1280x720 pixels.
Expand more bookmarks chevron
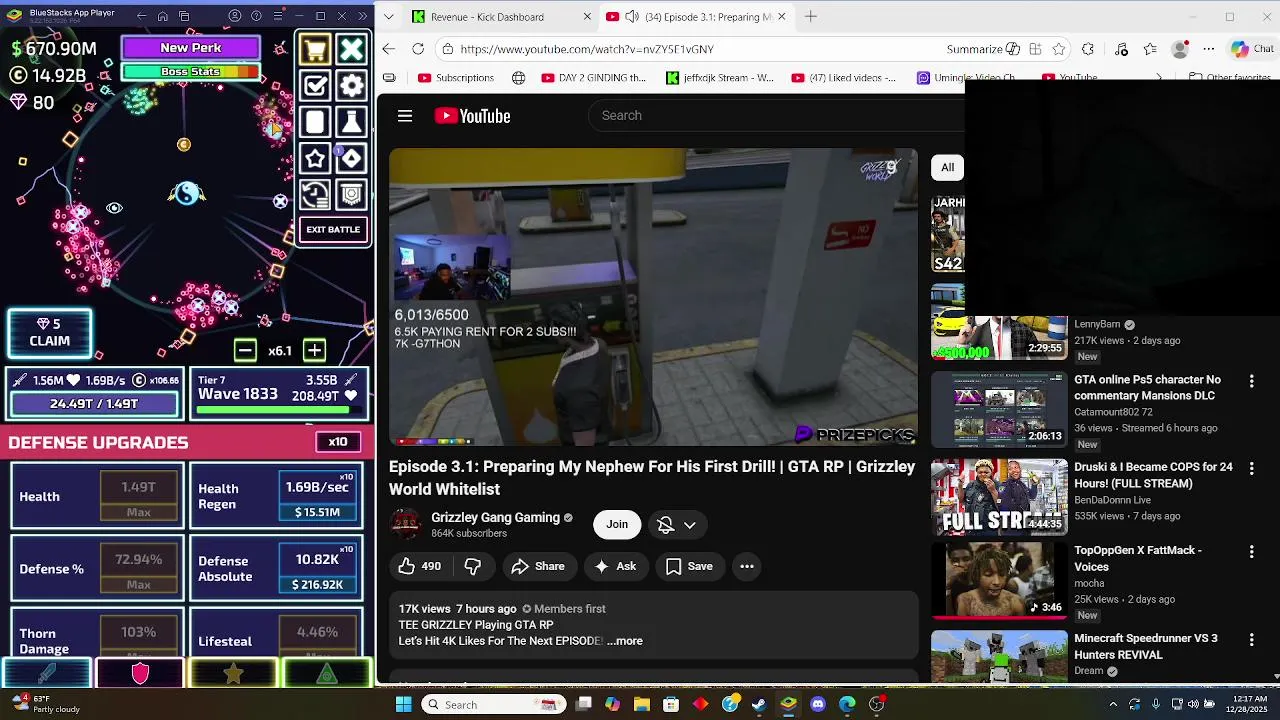coord(1159,78)
